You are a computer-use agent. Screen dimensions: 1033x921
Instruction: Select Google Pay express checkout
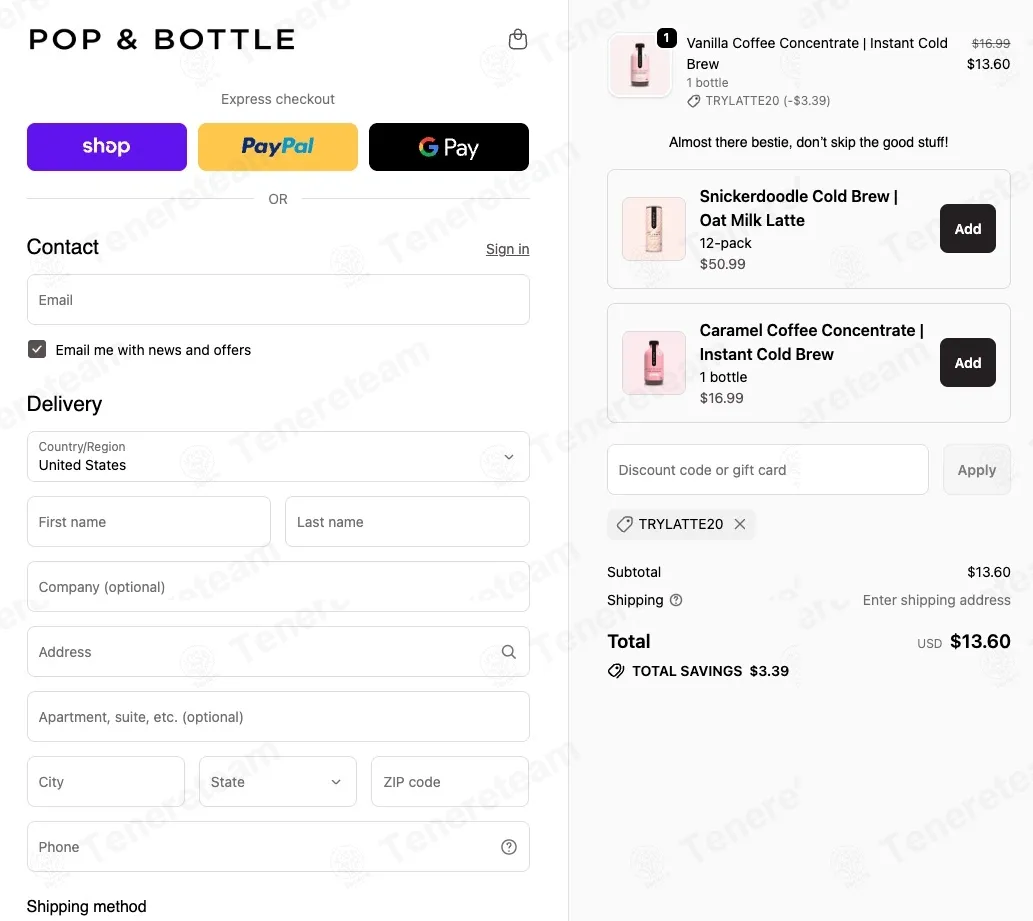[449, 147]
